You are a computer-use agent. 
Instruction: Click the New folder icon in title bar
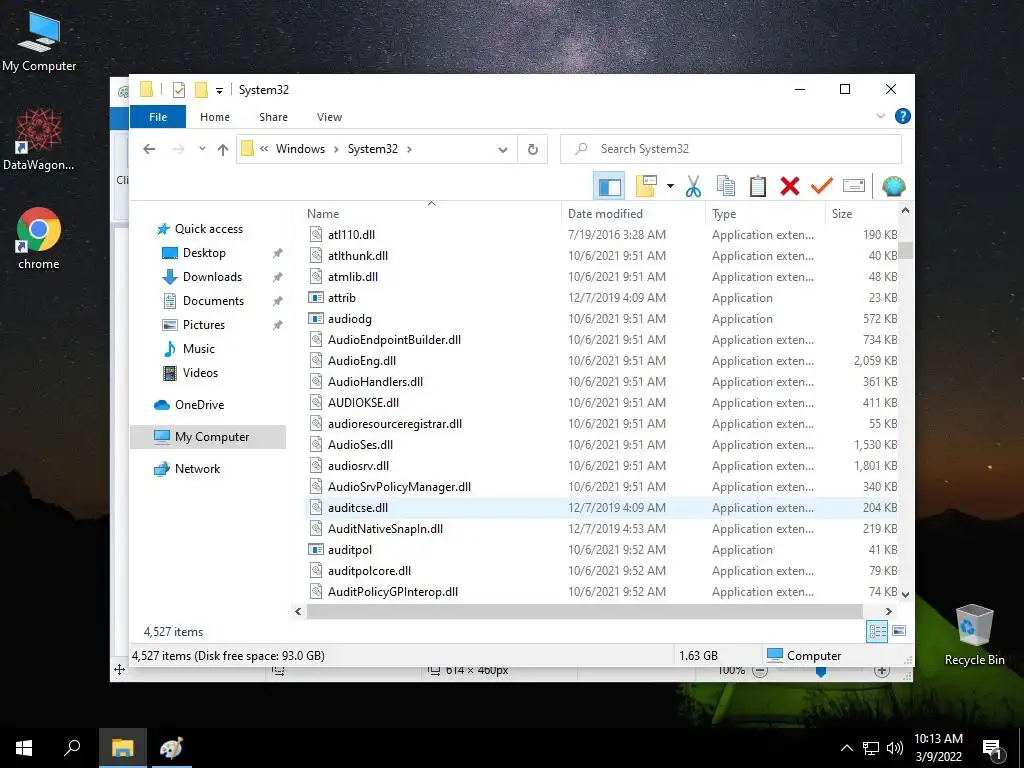pos(201,90)
